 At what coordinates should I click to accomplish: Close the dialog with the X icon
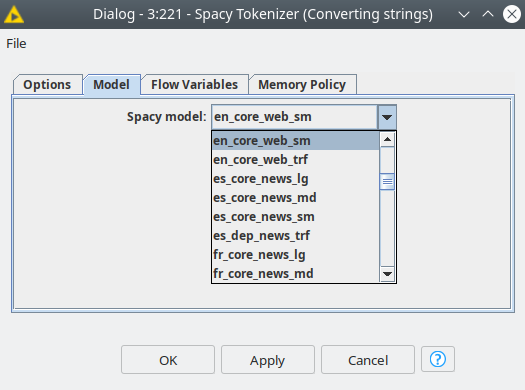(x=512, y=14)
